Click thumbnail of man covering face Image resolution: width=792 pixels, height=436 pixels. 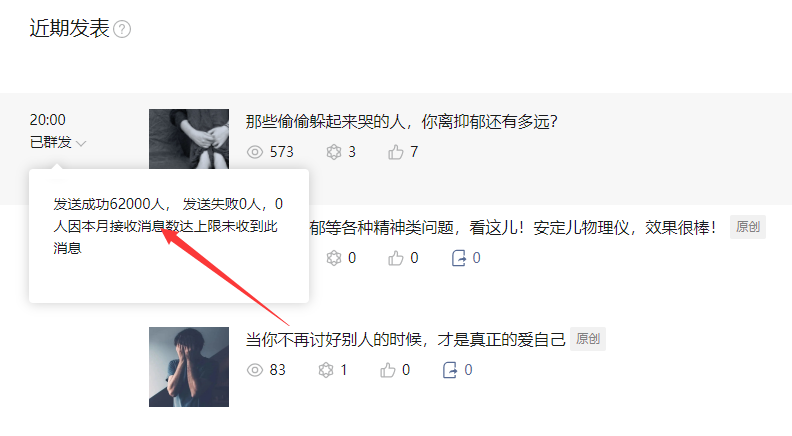[189, 367]
